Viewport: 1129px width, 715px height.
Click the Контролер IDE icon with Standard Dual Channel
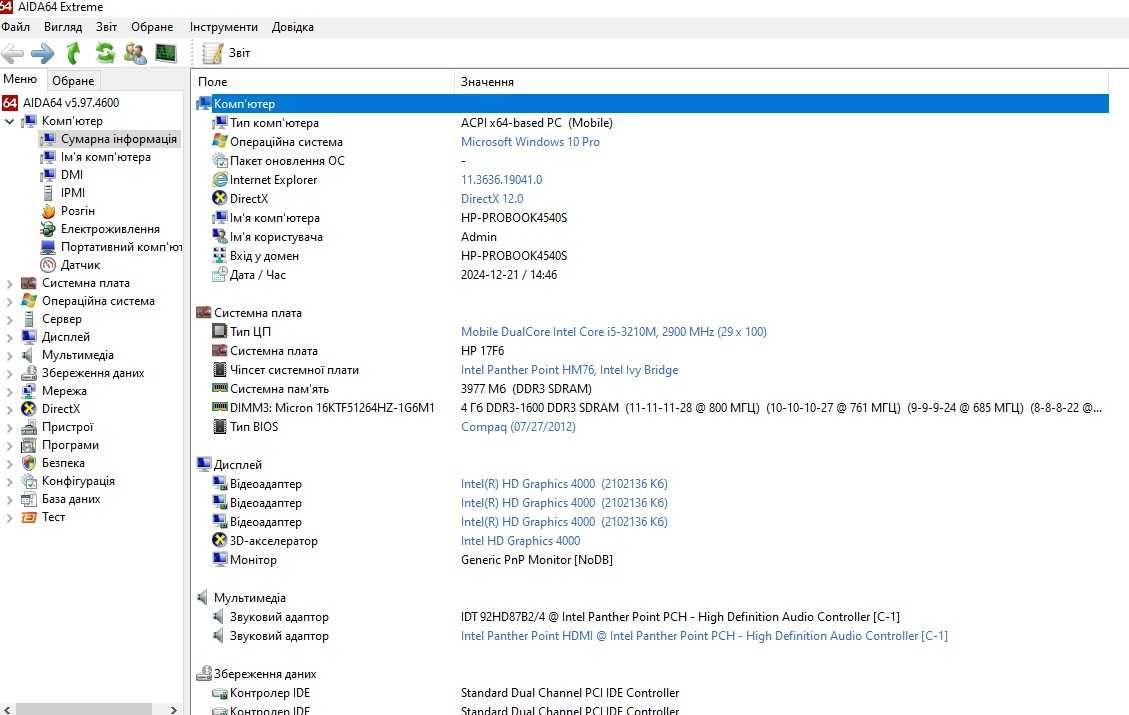coord(220,693)
